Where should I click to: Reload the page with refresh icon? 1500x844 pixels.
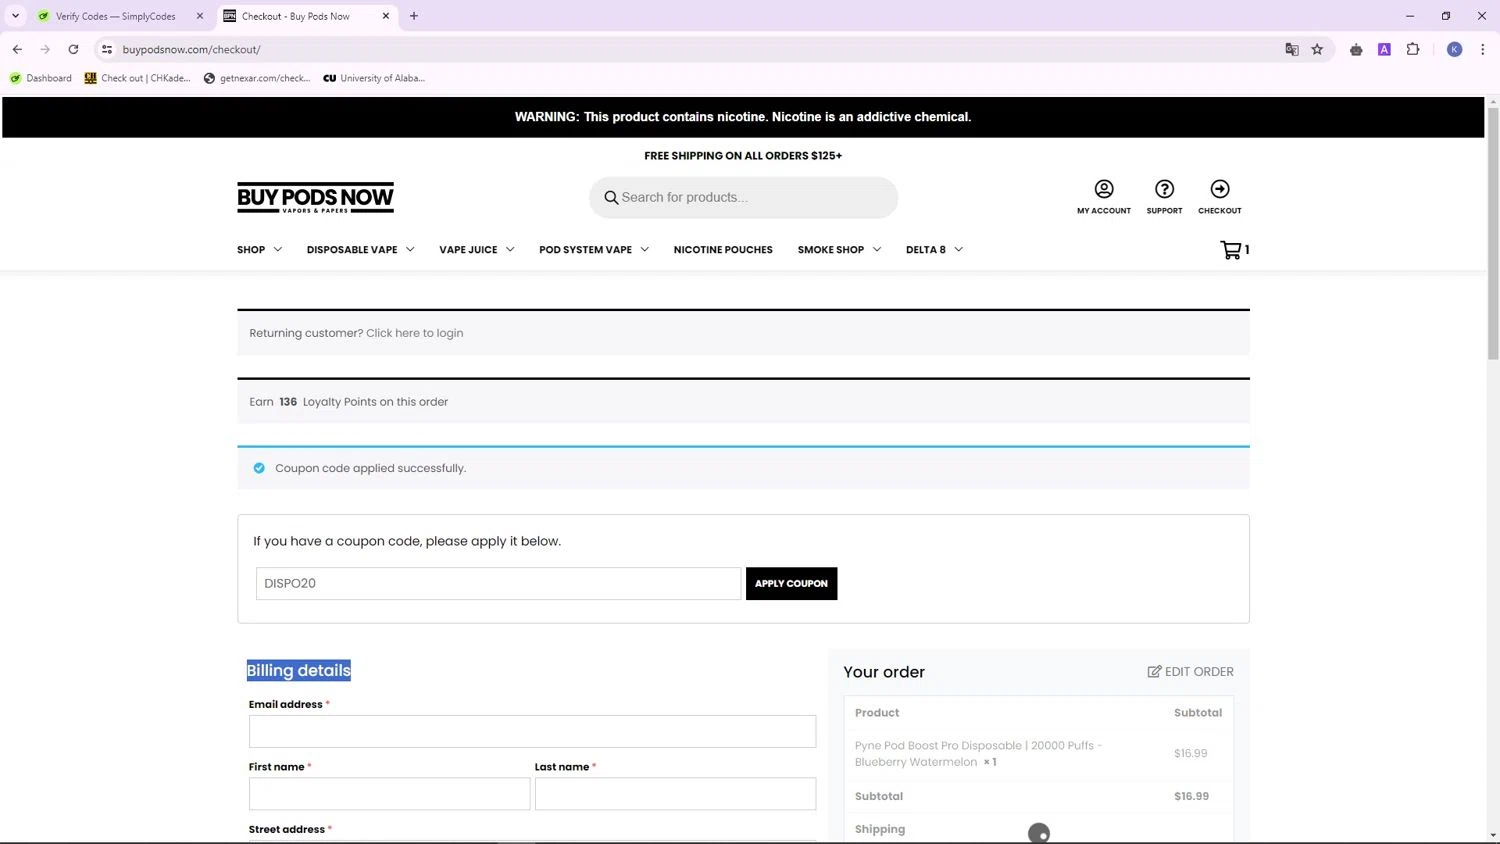[x=73, y=49]
